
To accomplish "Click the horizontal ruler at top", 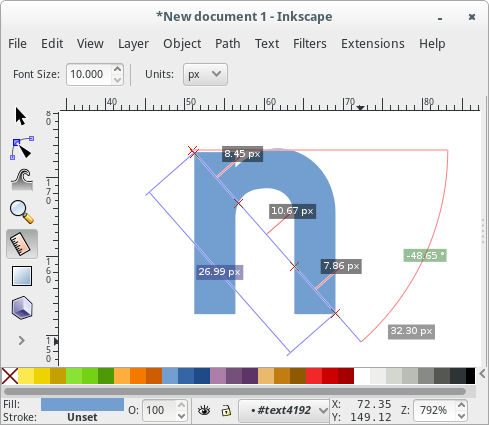I will tap(270, 104).
